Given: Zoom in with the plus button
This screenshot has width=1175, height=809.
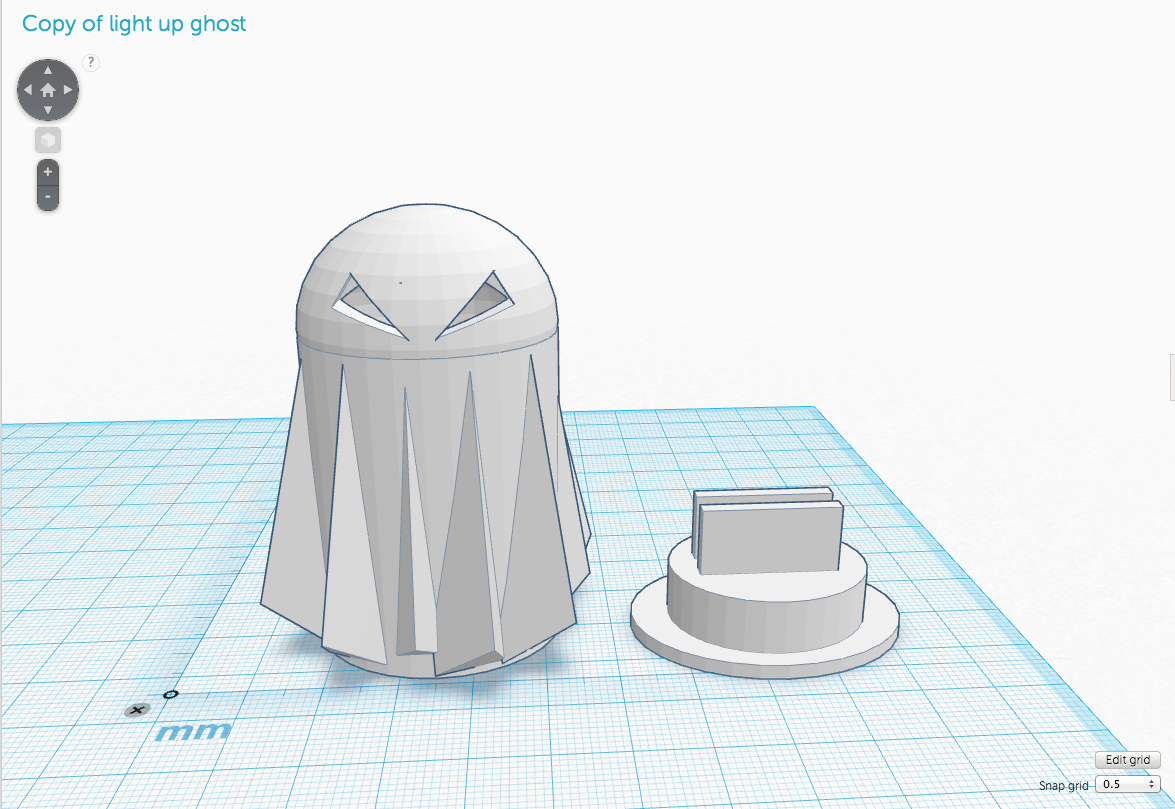Looking at the screenshot, I should [48, 172].
